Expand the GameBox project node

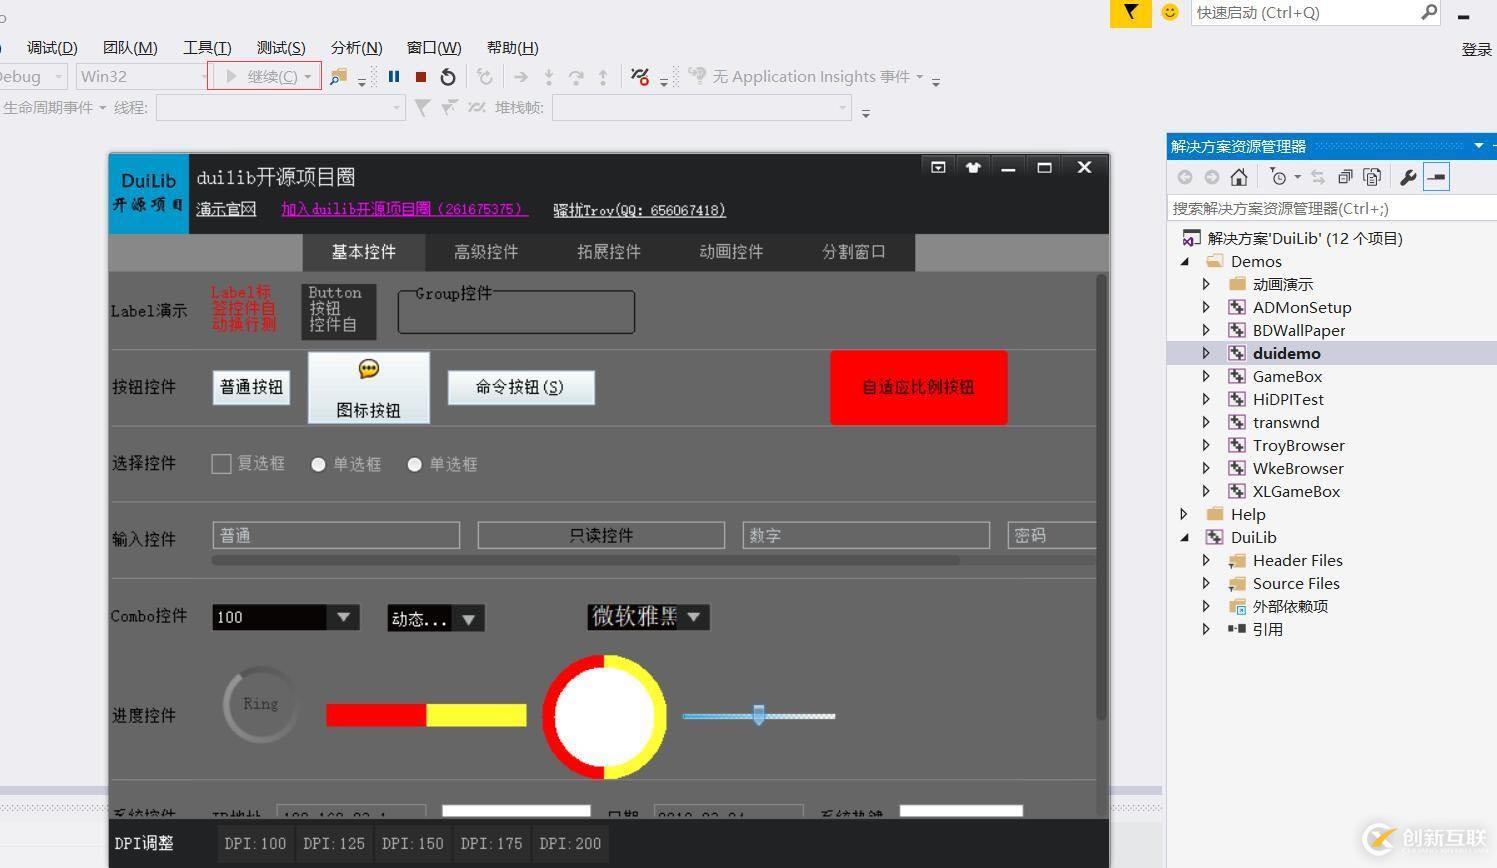pyautogui.click(x=1206, y=376)
